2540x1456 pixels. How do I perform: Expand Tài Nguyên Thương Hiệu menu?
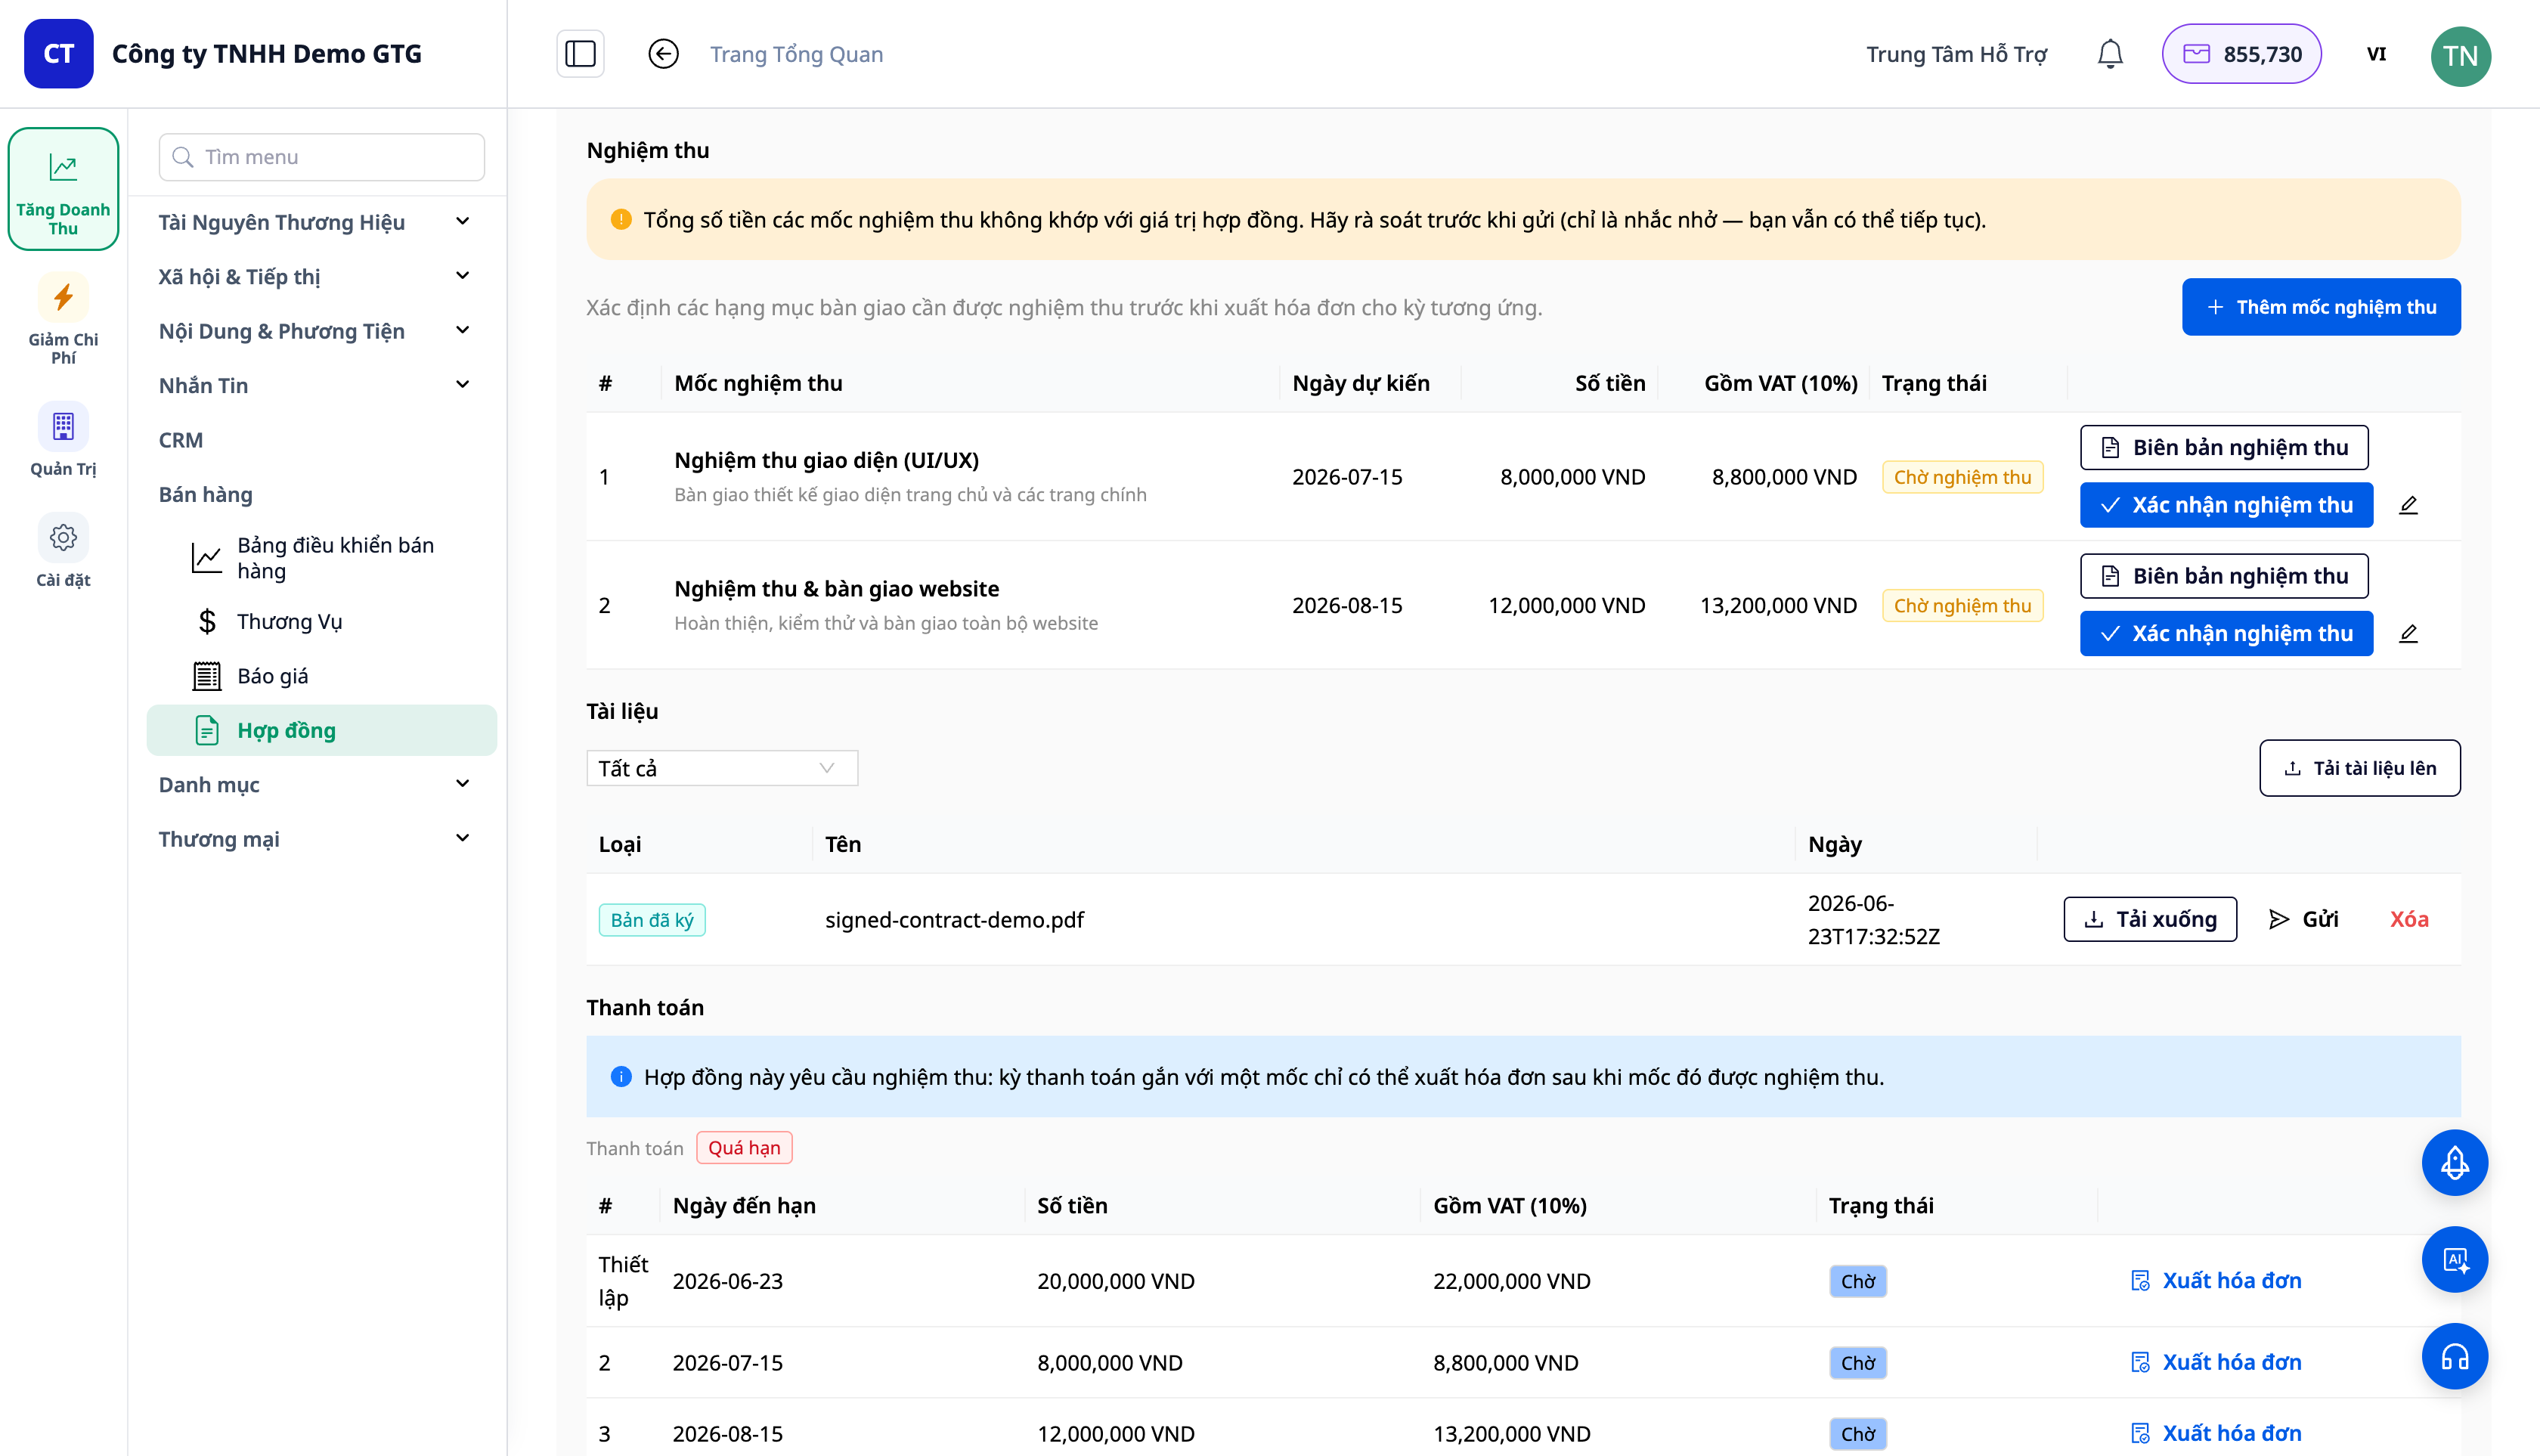point(315,222)
